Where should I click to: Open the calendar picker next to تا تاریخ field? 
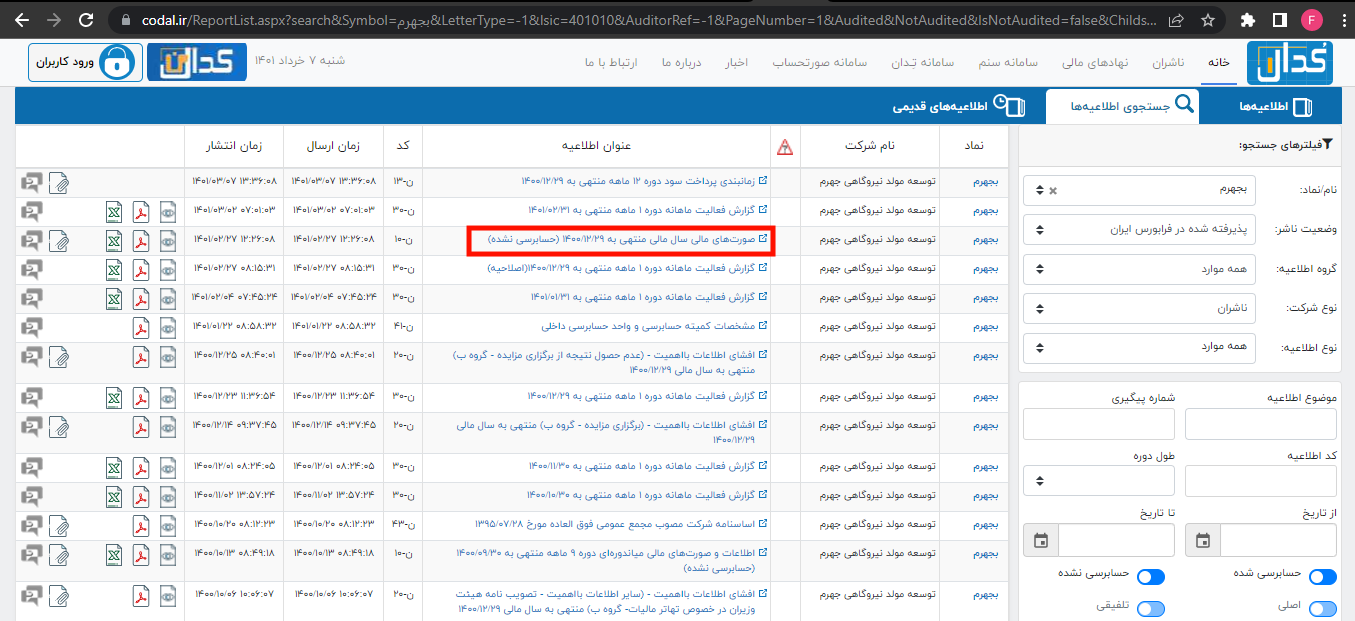pos(1040,540)
